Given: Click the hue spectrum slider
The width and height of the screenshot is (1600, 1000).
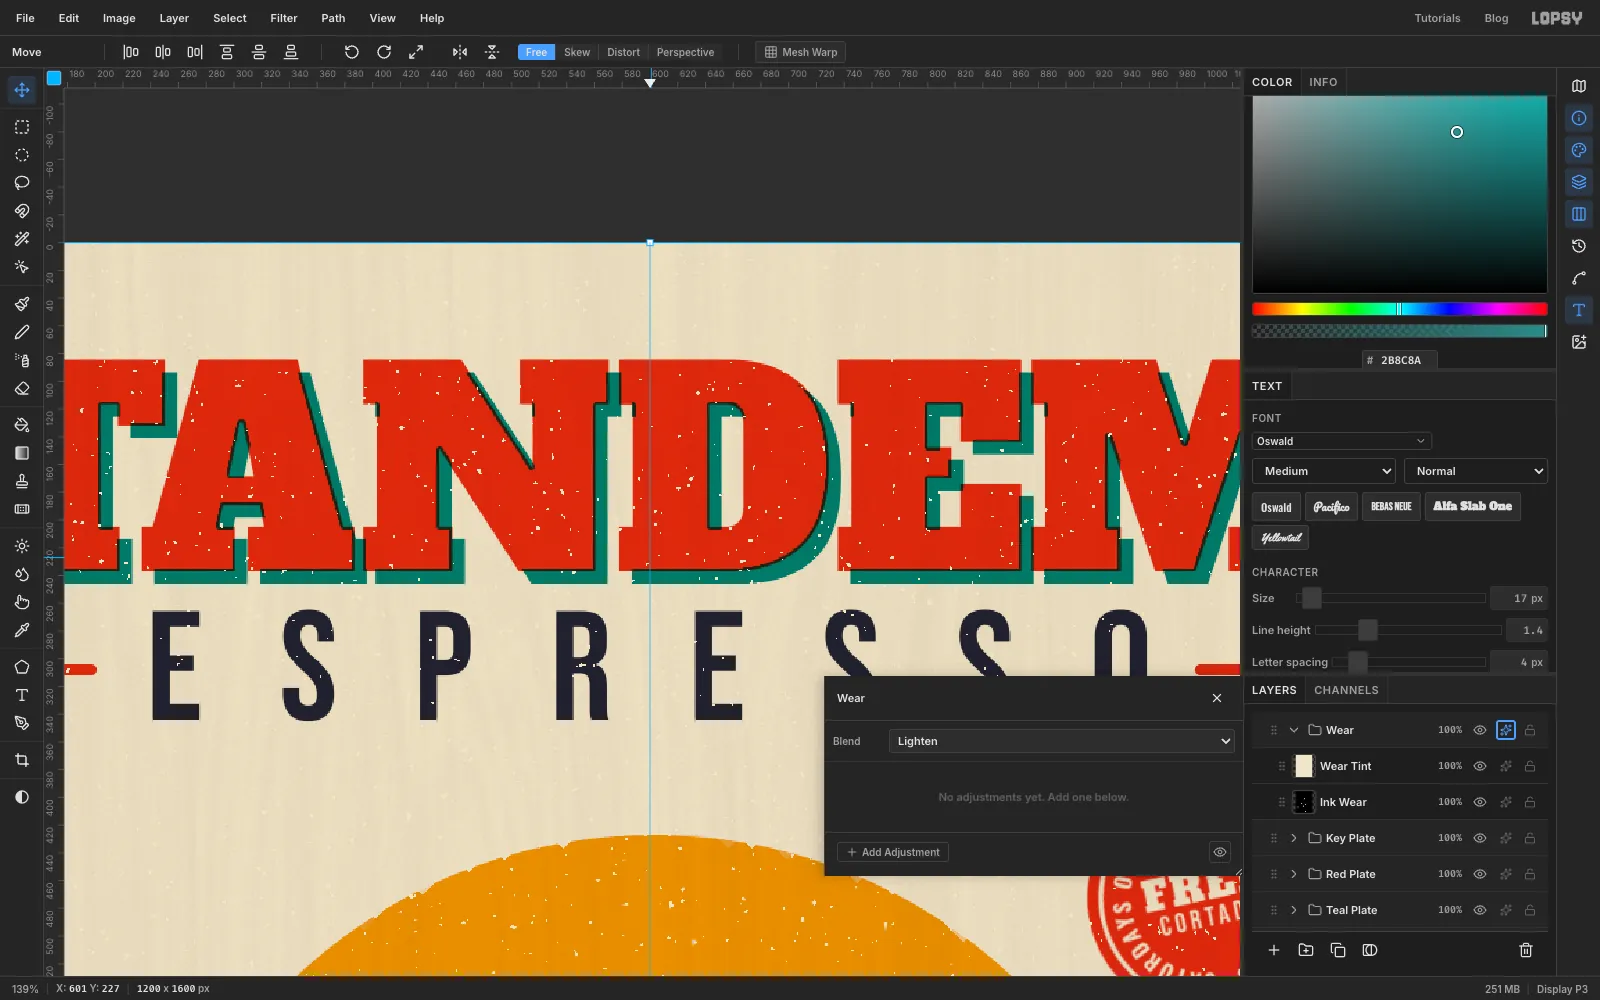Looking at the screenshot, I should 1399,309.
